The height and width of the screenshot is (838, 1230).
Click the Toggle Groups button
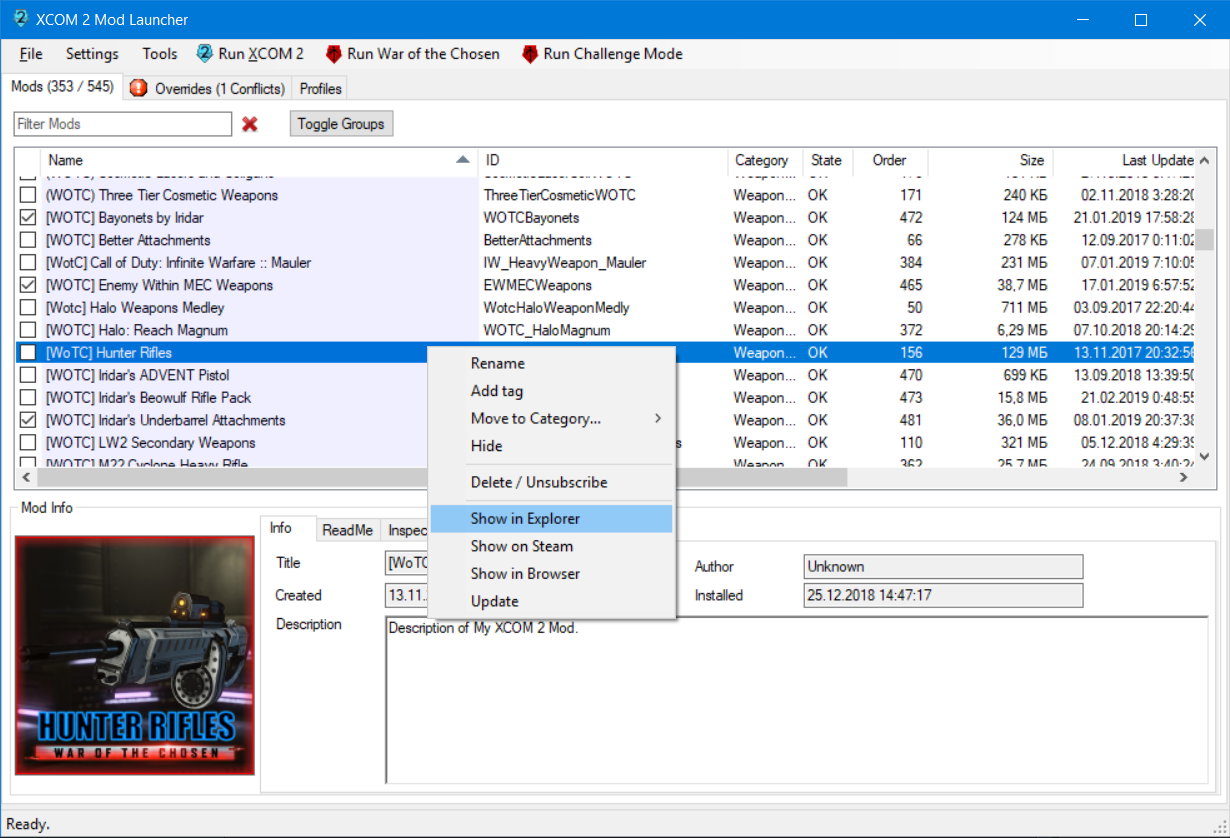(341, 124)
